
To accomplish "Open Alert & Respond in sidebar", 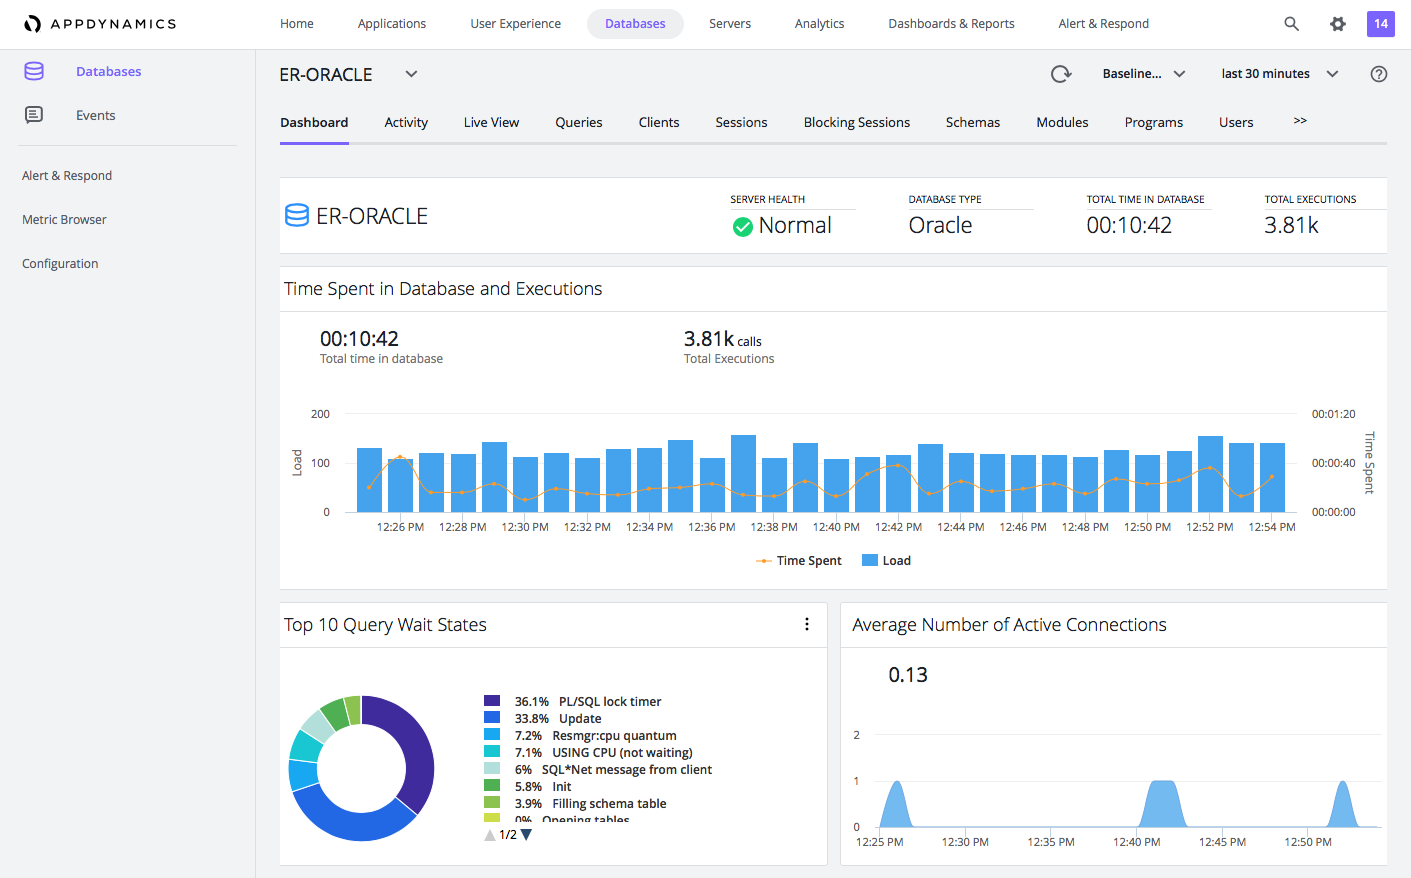I will 67,176.
